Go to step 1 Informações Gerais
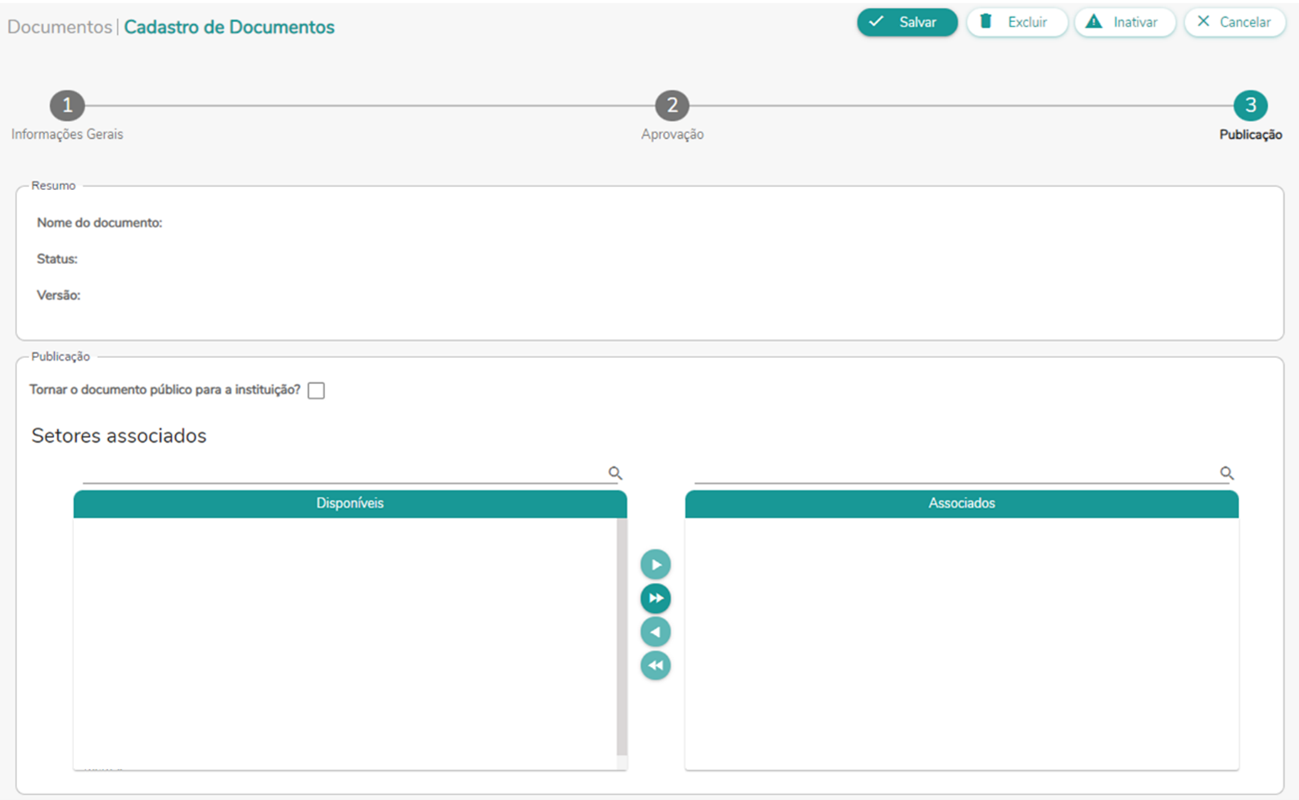Viewport: 1299px width, 800px height. [x=67, y=106]
